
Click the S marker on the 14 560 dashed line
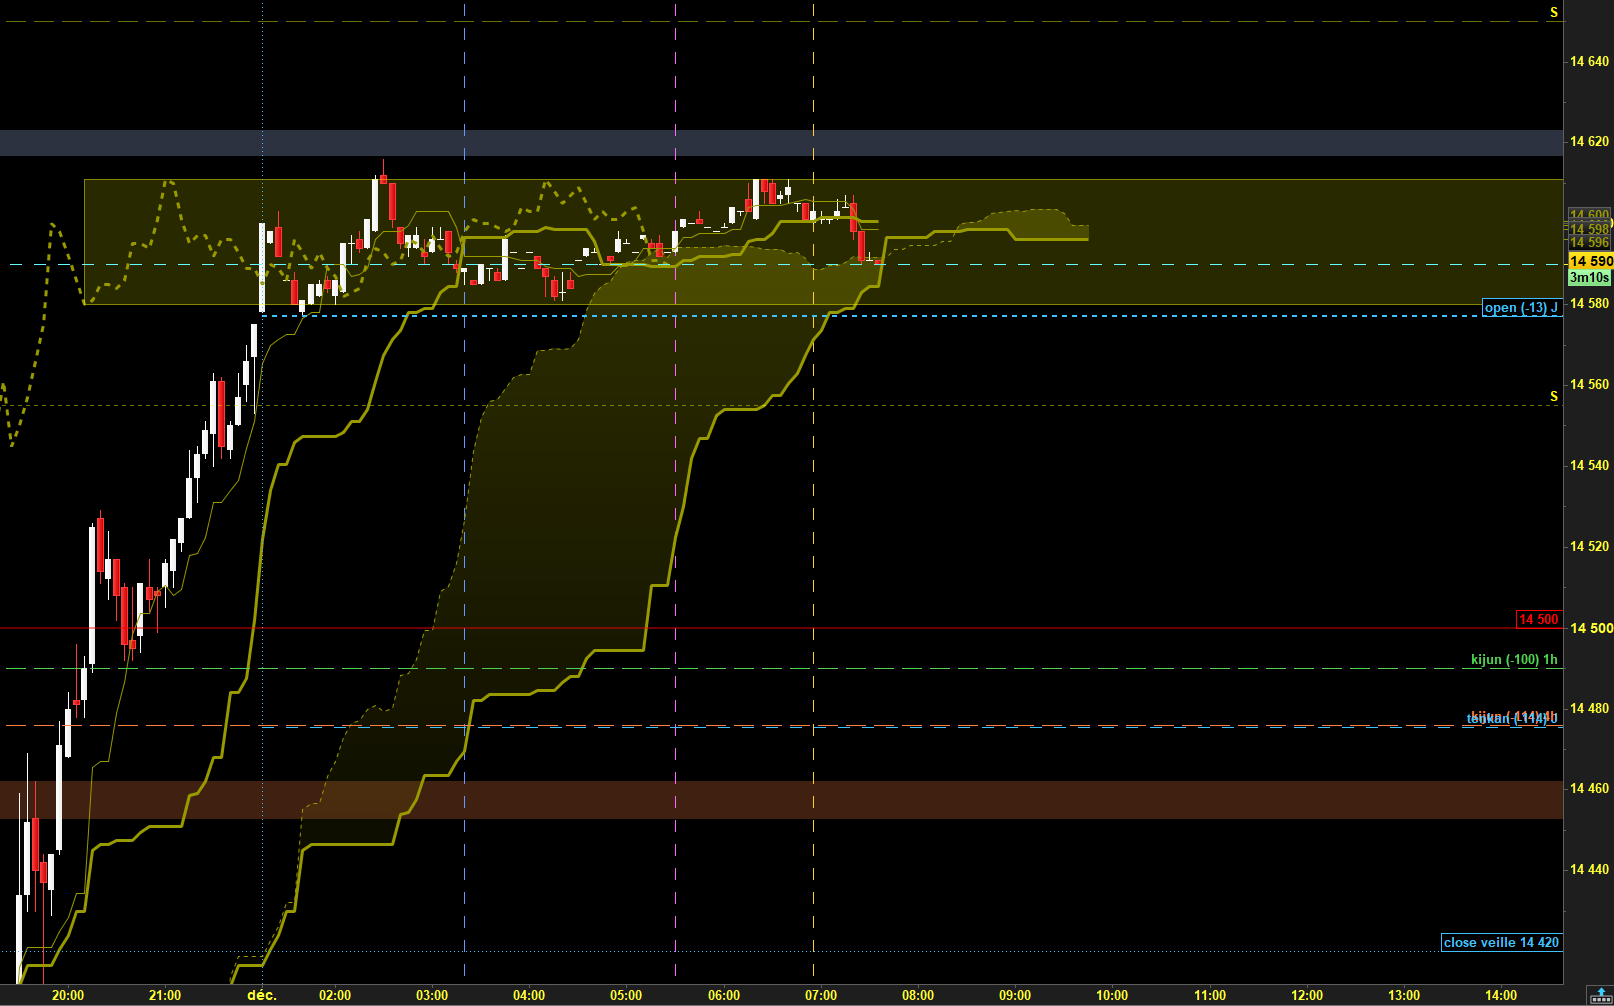tap(1554, 397)
